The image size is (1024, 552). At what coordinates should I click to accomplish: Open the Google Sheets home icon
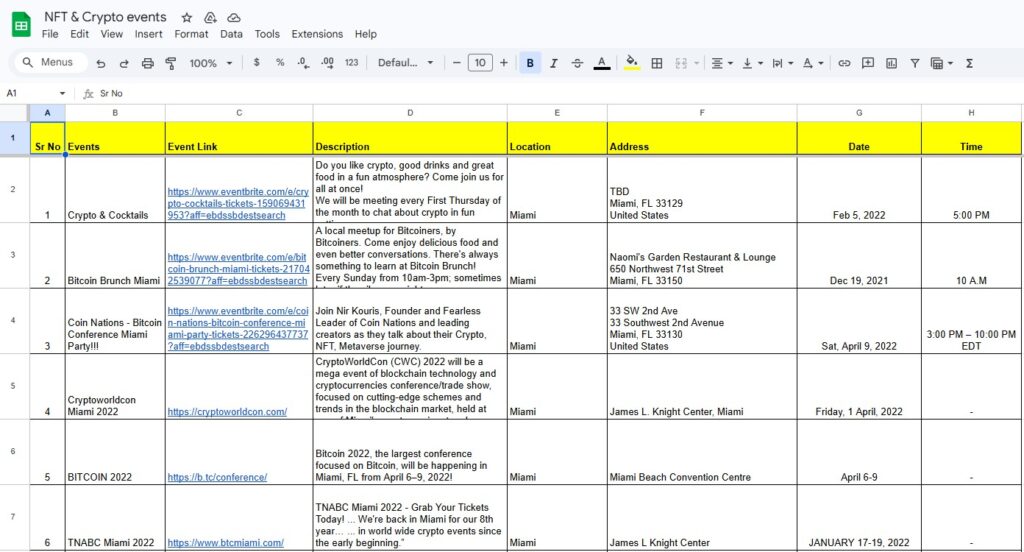pyautogui.click(x=22, y=25)
